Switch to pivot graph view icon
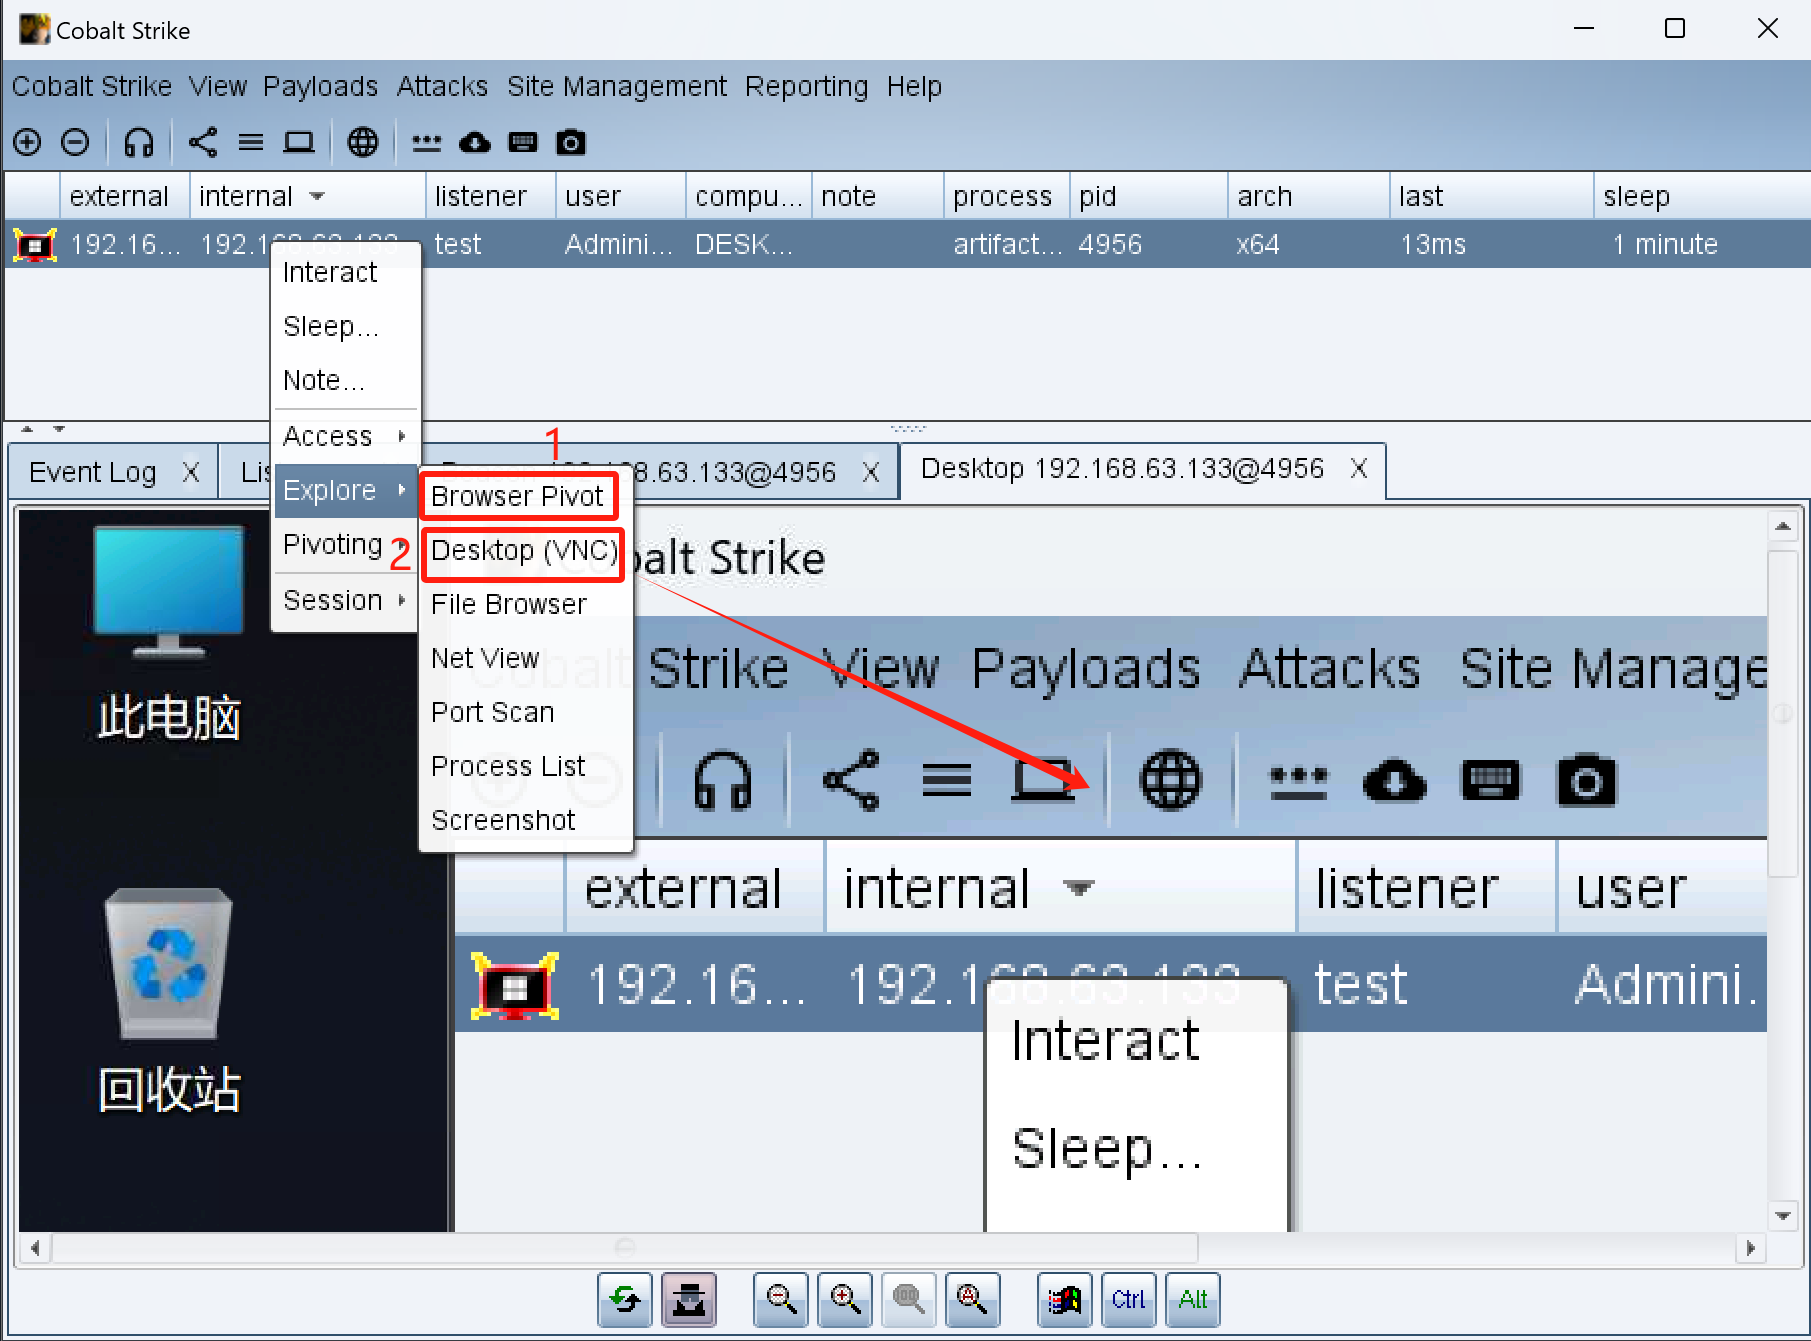This screenshot has height=1341, width=1811. click(x=203, y=142)
